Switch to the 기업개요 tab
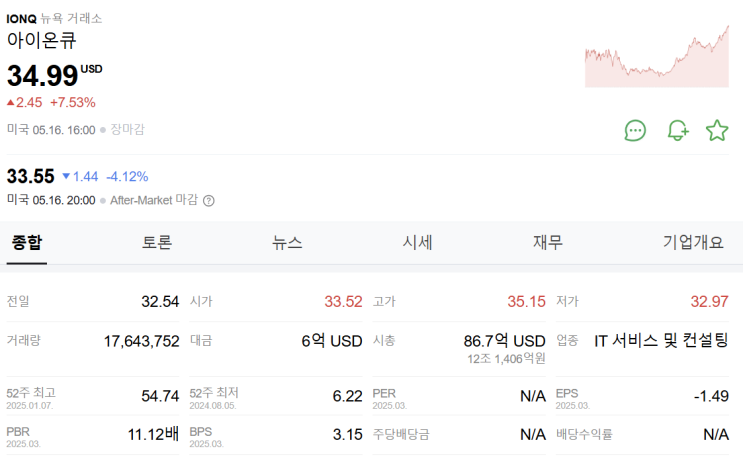743x463 pixels. pyautogui.click(x=692, y=243)
